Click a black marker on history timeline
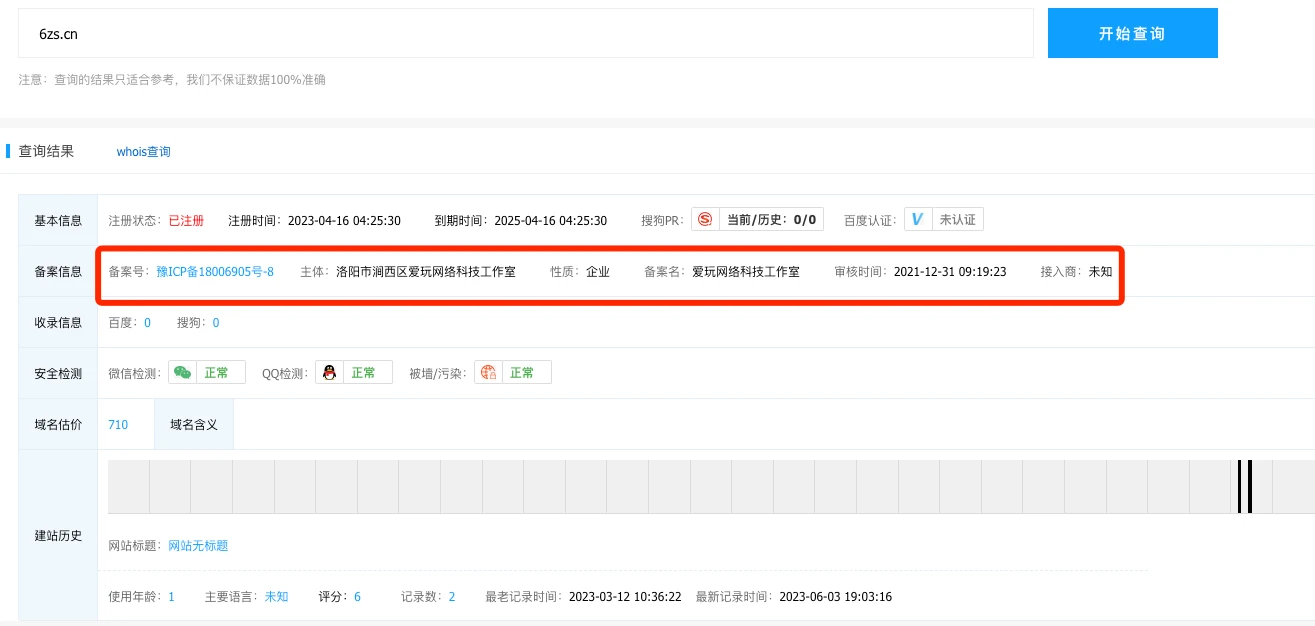 coord(1239,487)
